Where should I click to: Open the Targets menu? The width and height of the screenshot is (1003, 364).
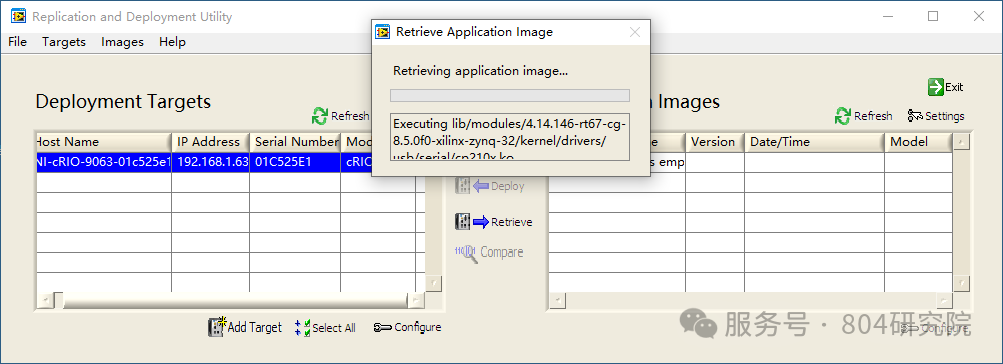point(64,42)
